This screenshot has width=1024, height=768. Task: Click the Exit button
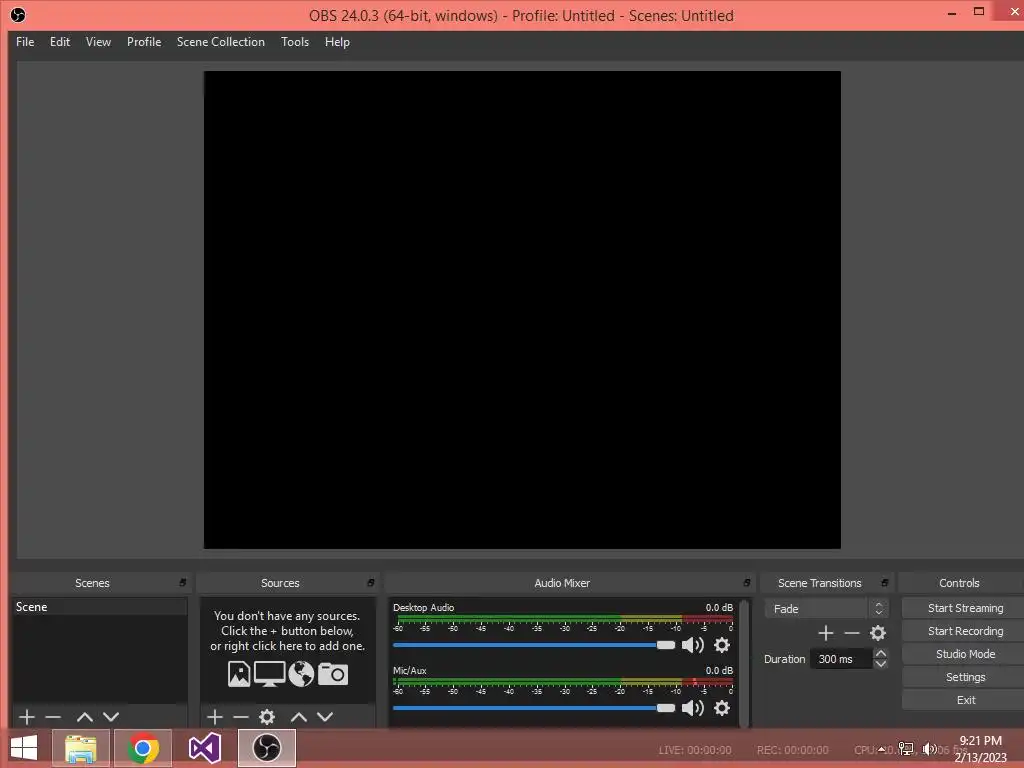(x=965, y=700)
